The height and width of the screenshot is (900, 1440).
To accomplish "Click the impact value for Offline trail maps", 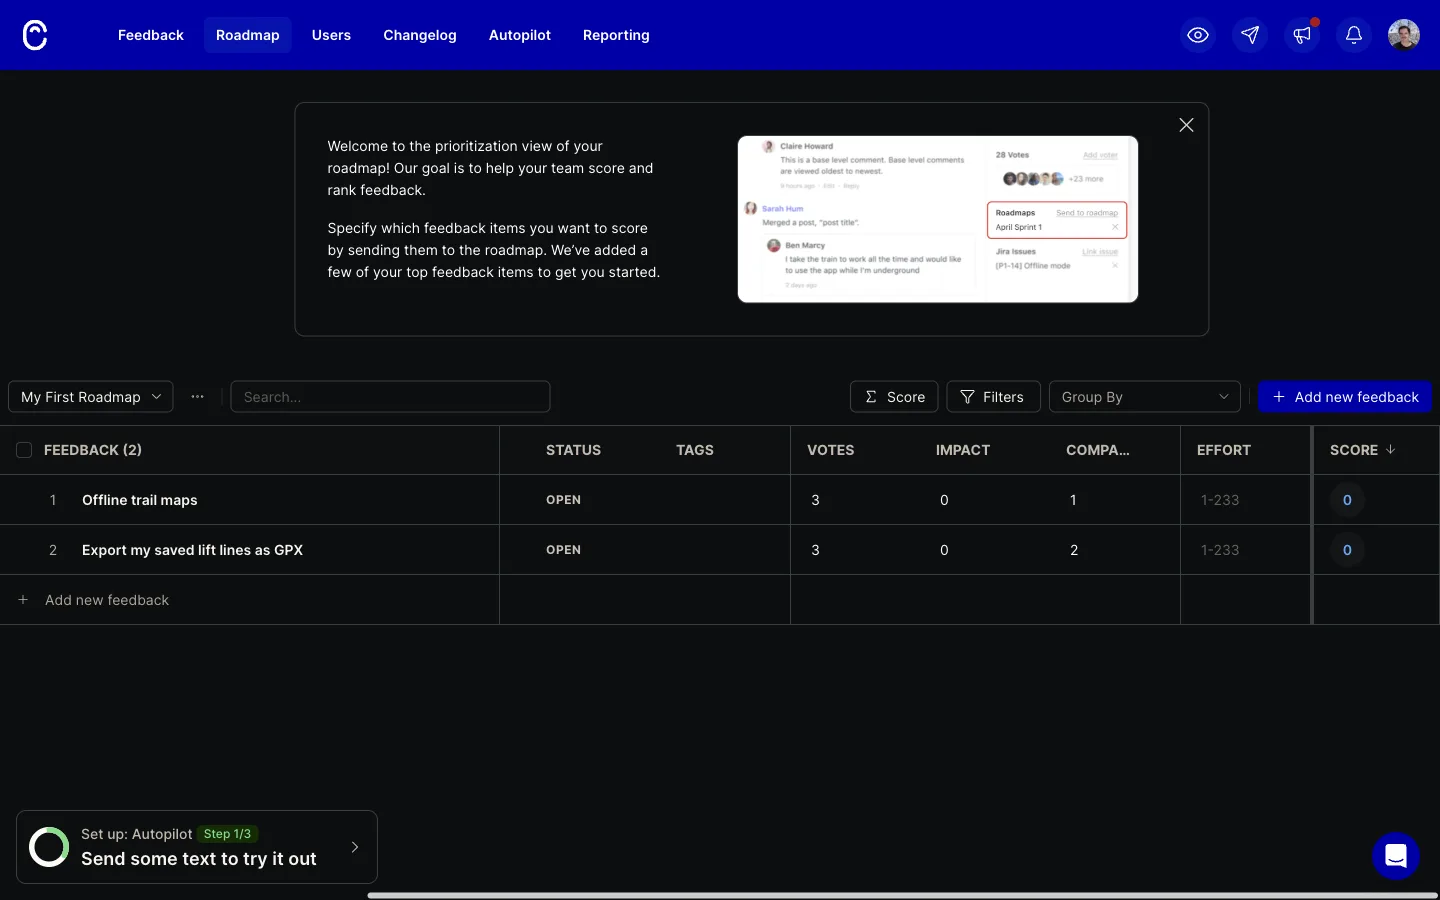I will coord(944,500).
